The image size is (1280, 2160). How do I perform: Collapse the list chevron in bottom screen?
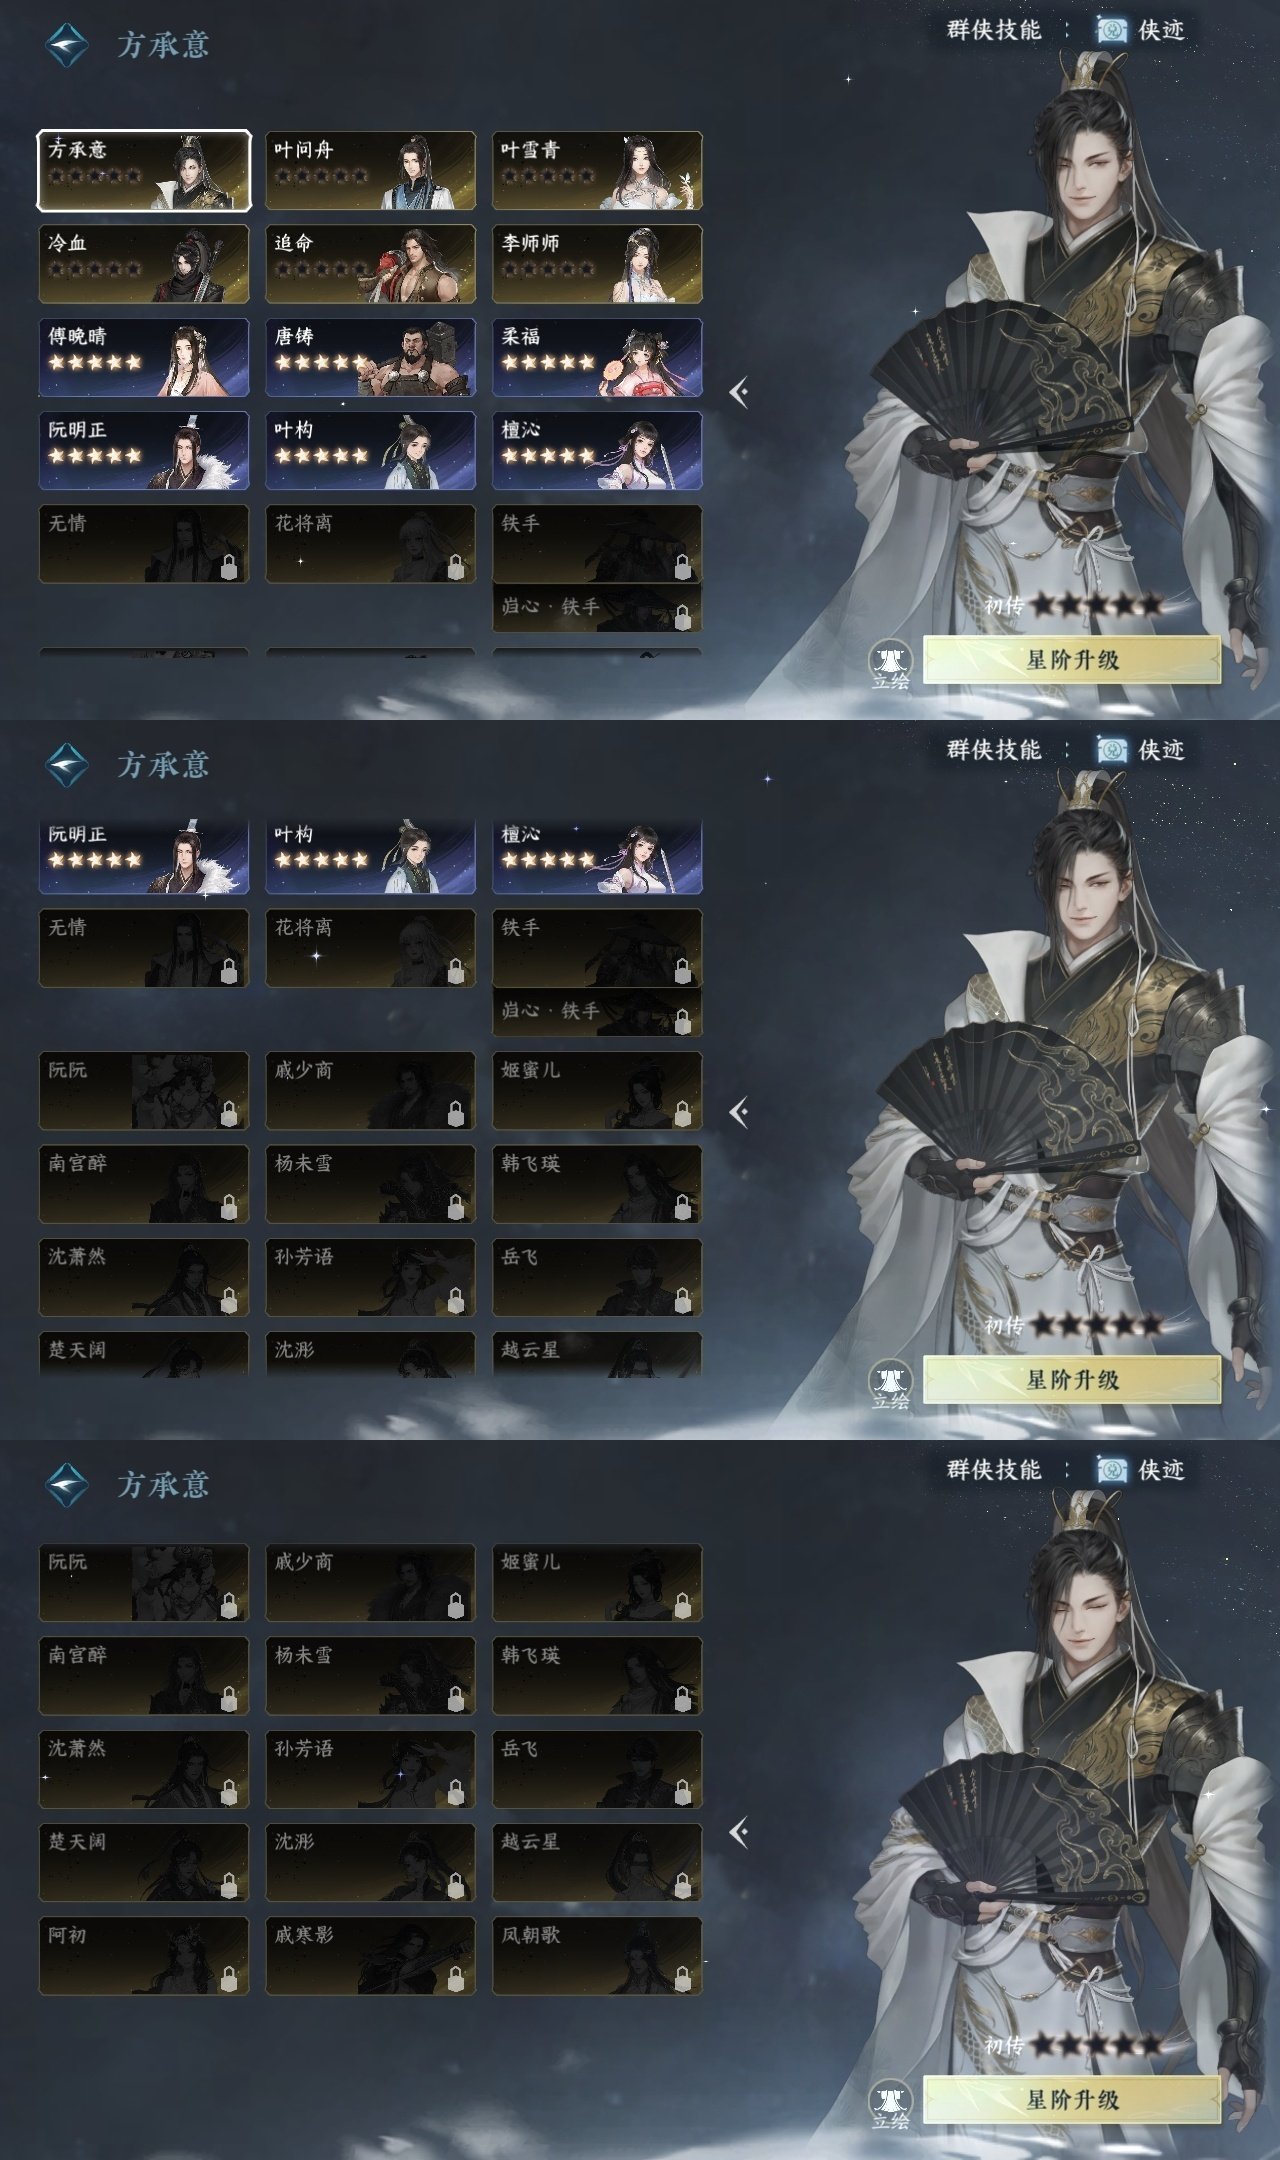point(739,1832)
